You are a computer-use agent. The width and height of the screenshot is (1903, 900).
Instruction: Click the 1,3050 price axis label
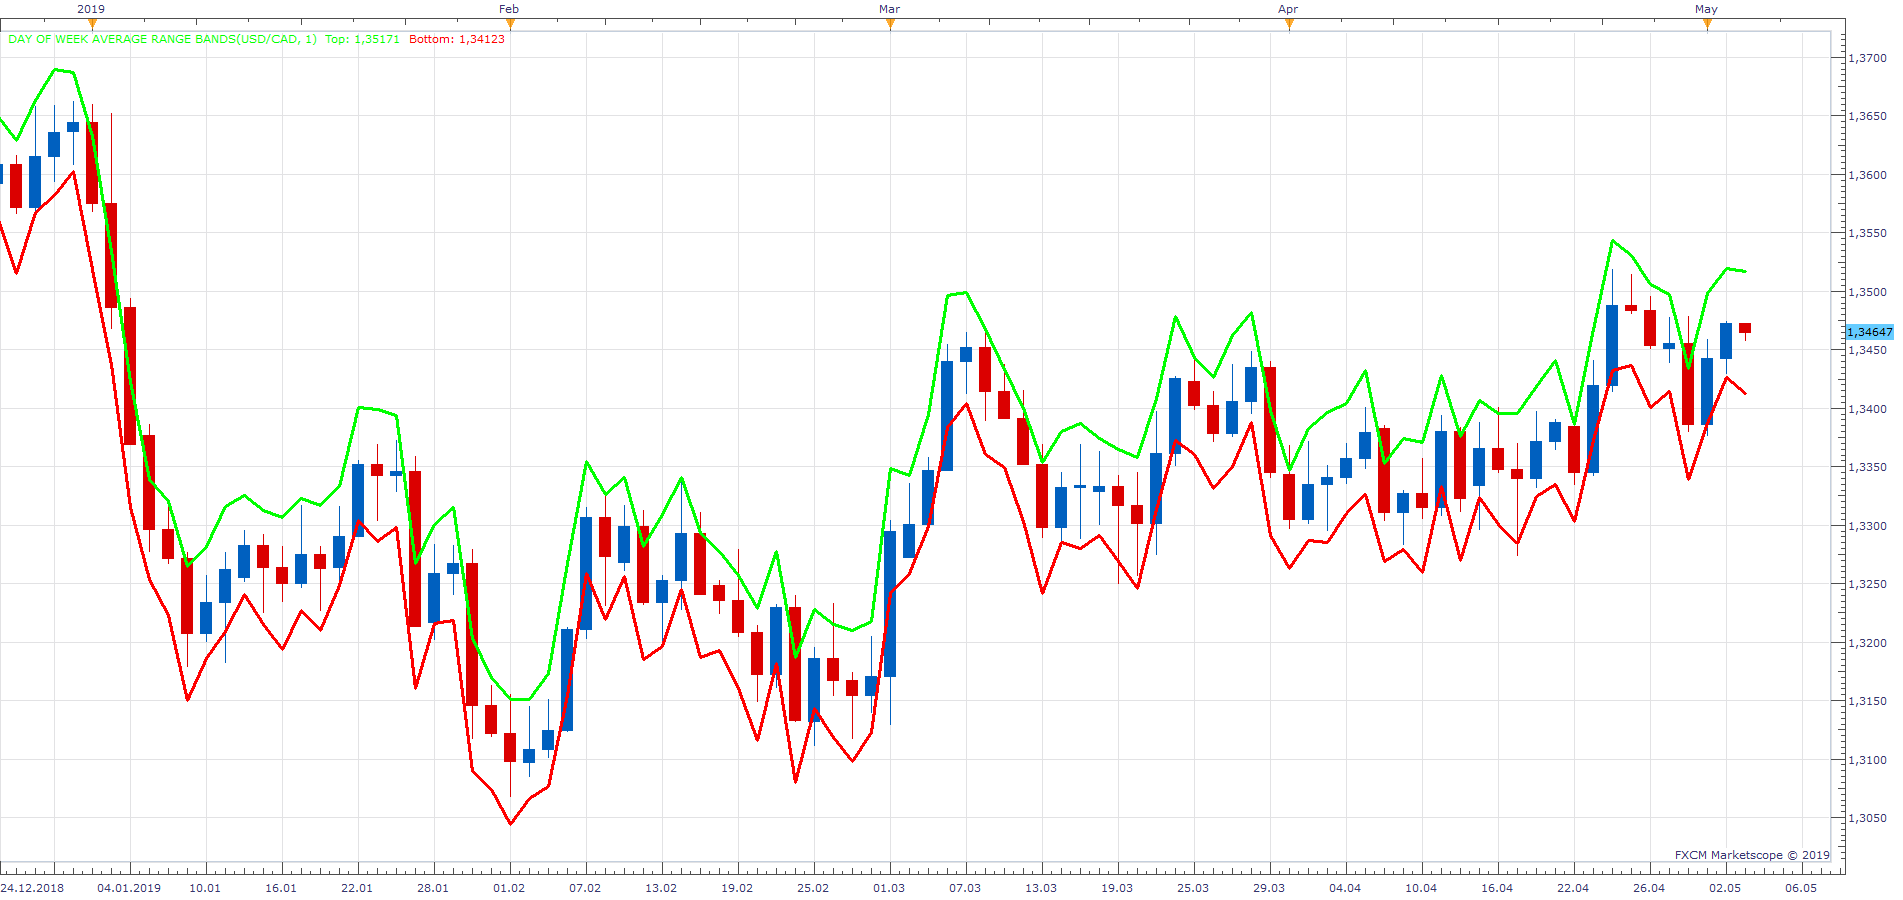point(1867,818)
